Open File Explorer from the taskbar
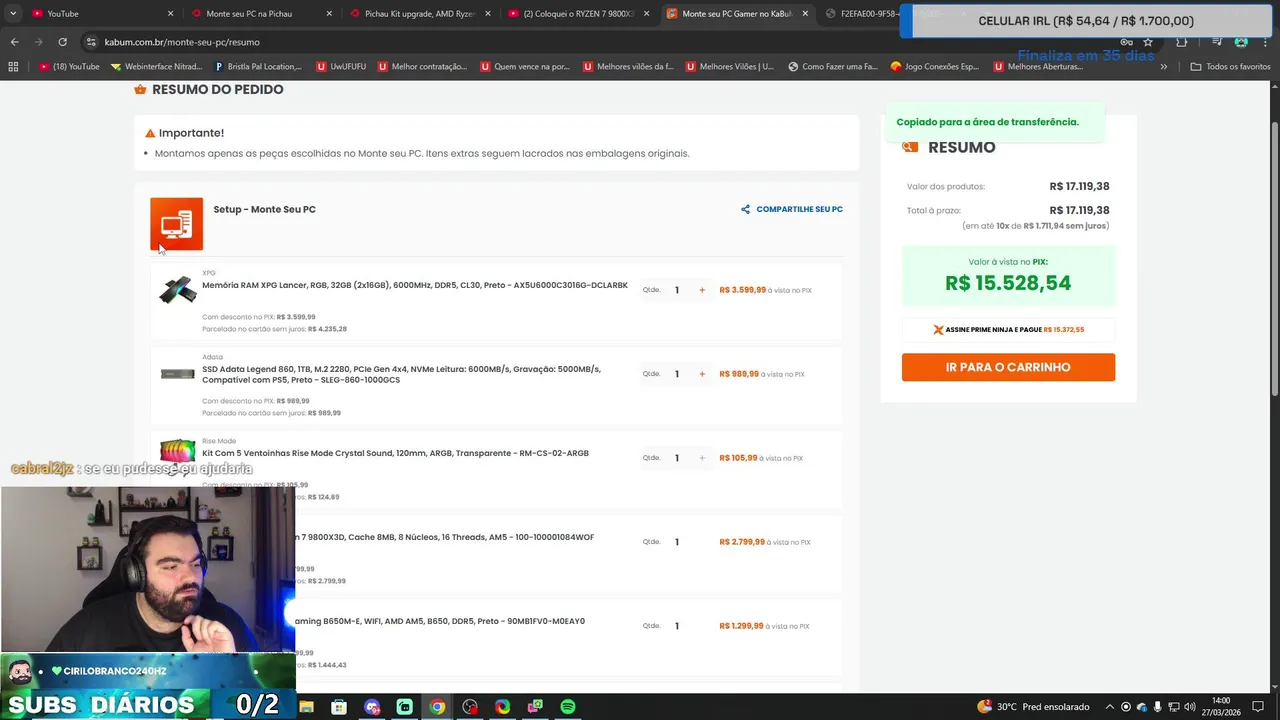Image resolution: width=1280 pixels, height=720 pixels. (x=306, y=707)
